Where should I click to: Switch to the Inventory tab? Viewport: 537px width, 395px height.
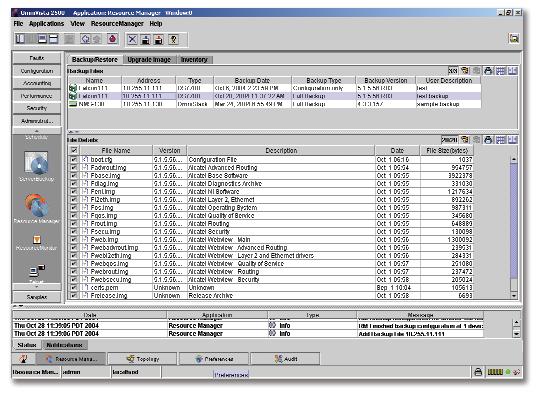coord(194,60)
